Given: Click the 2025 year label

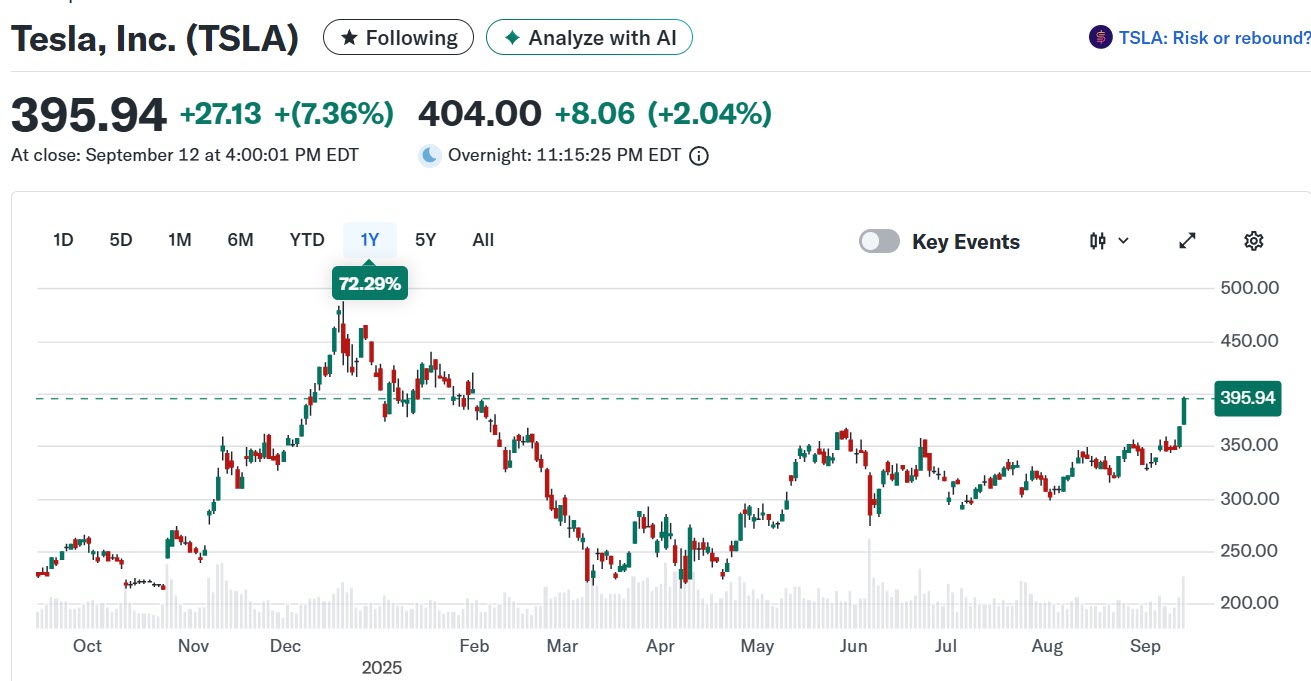Looking at the screenshot, I should pos(381,667).
